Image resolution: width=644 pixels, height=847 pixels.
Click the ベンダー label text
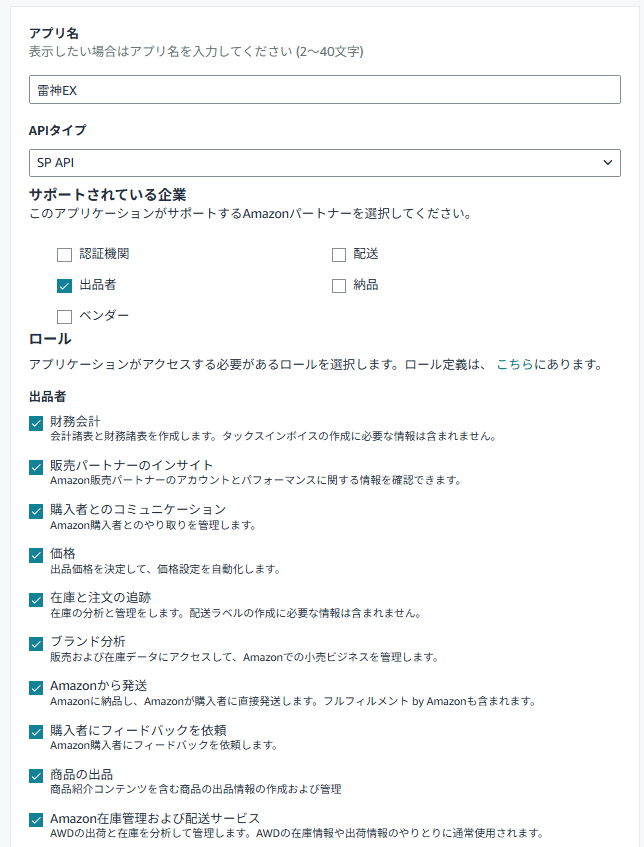pos(104,315)
